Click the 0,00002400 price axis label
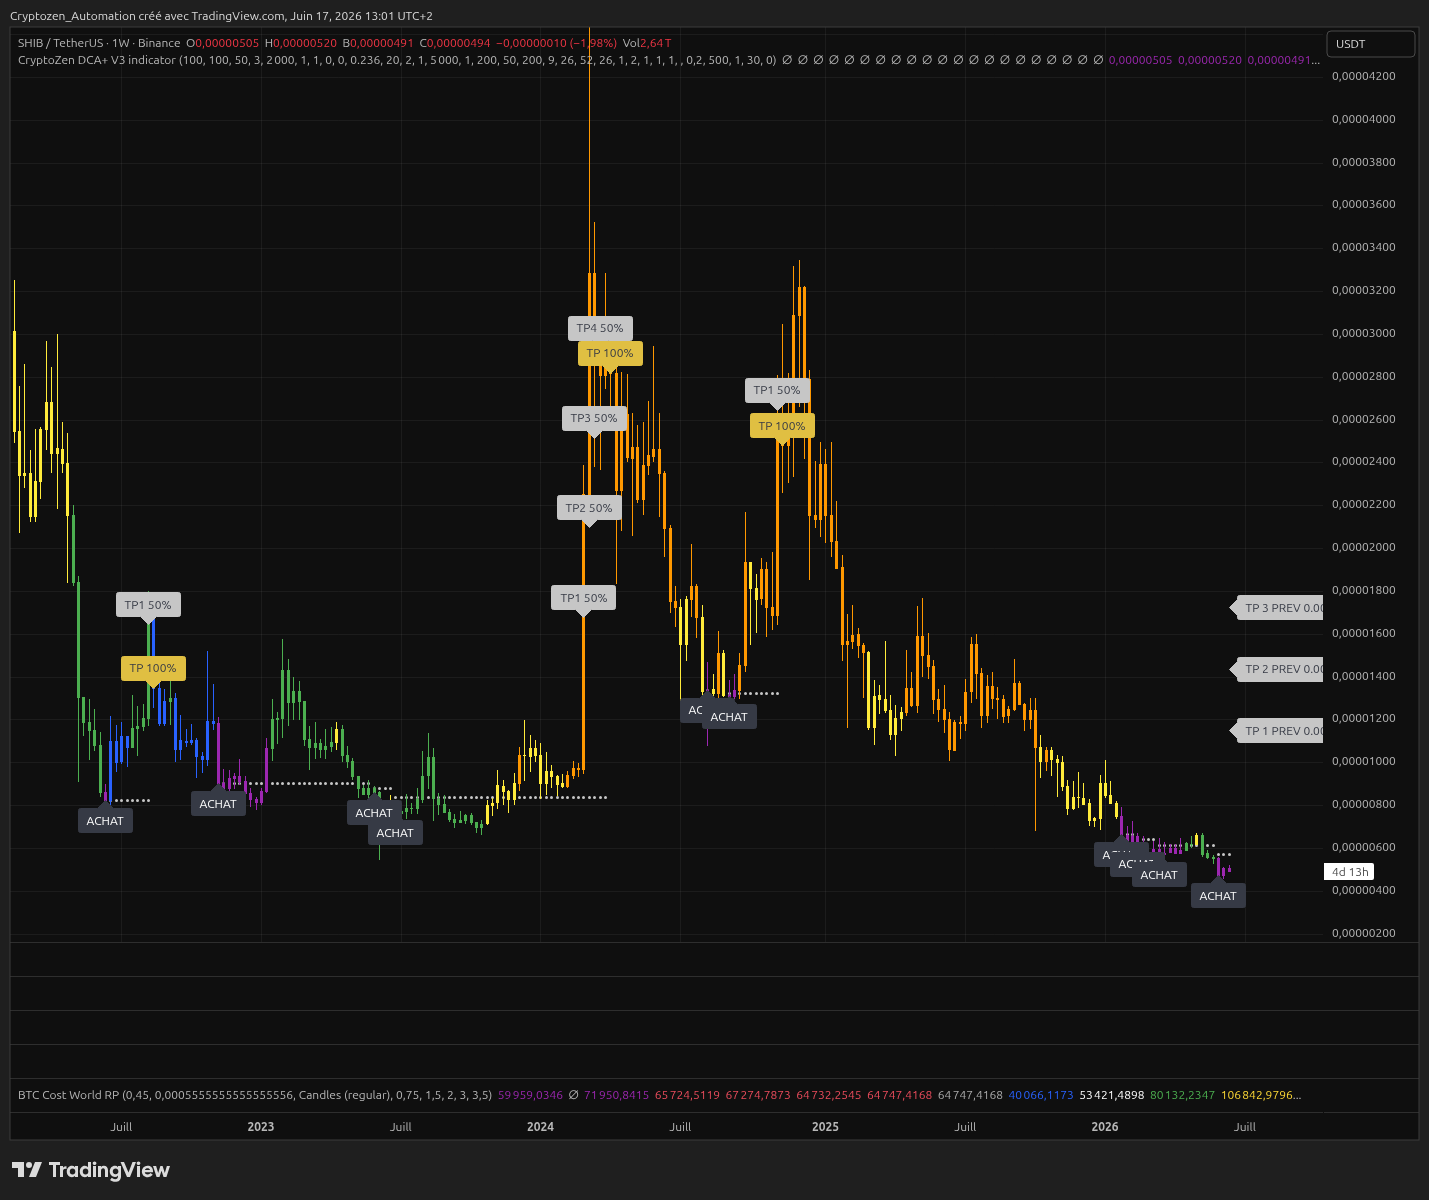The height and width of the screenshot is (1200, 1429). [x=1364, y=461]
